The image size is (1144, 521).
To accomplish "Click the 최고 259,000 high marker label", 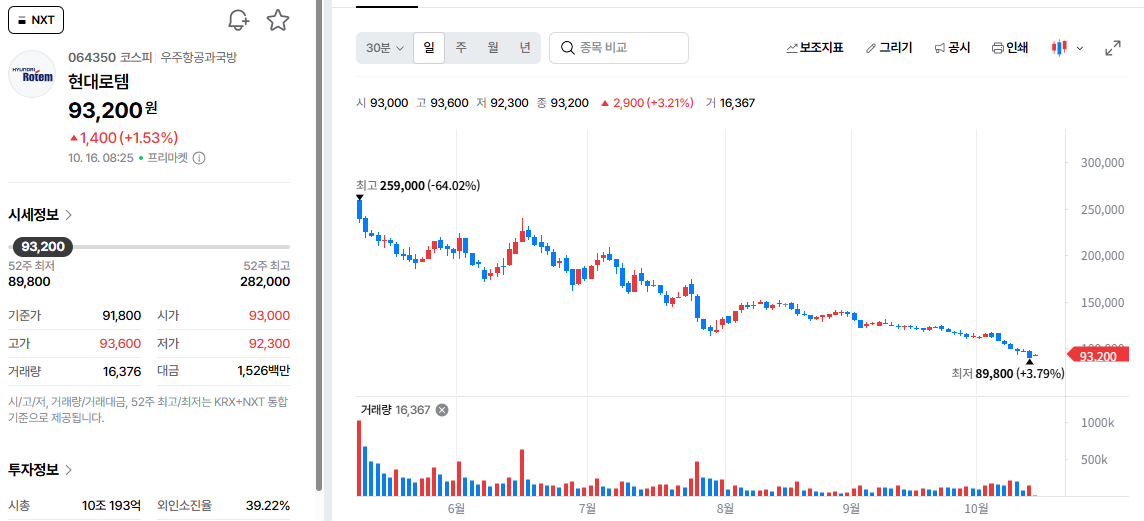I will [x=418, y=186].
